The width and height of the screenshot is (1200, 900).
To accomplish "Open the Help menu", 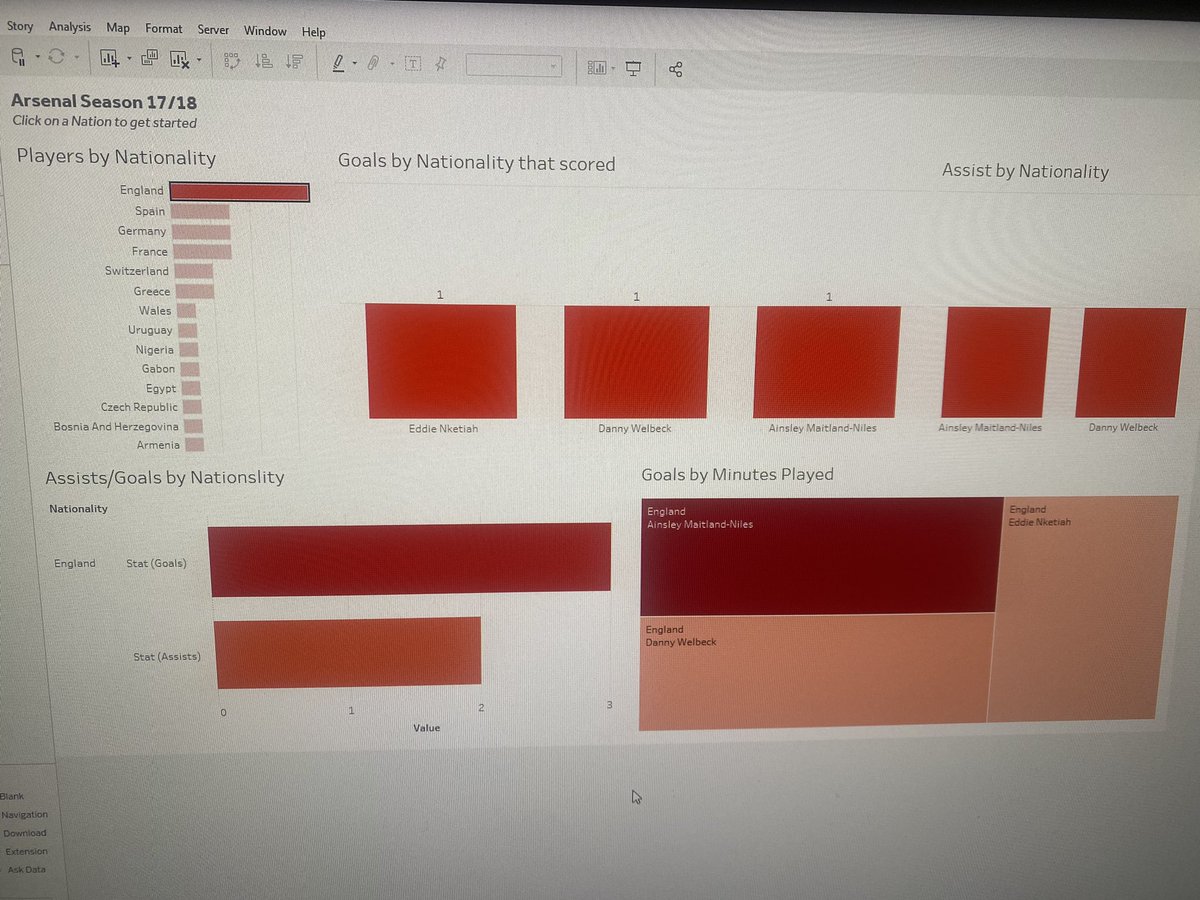I will (x=314, y=32).
